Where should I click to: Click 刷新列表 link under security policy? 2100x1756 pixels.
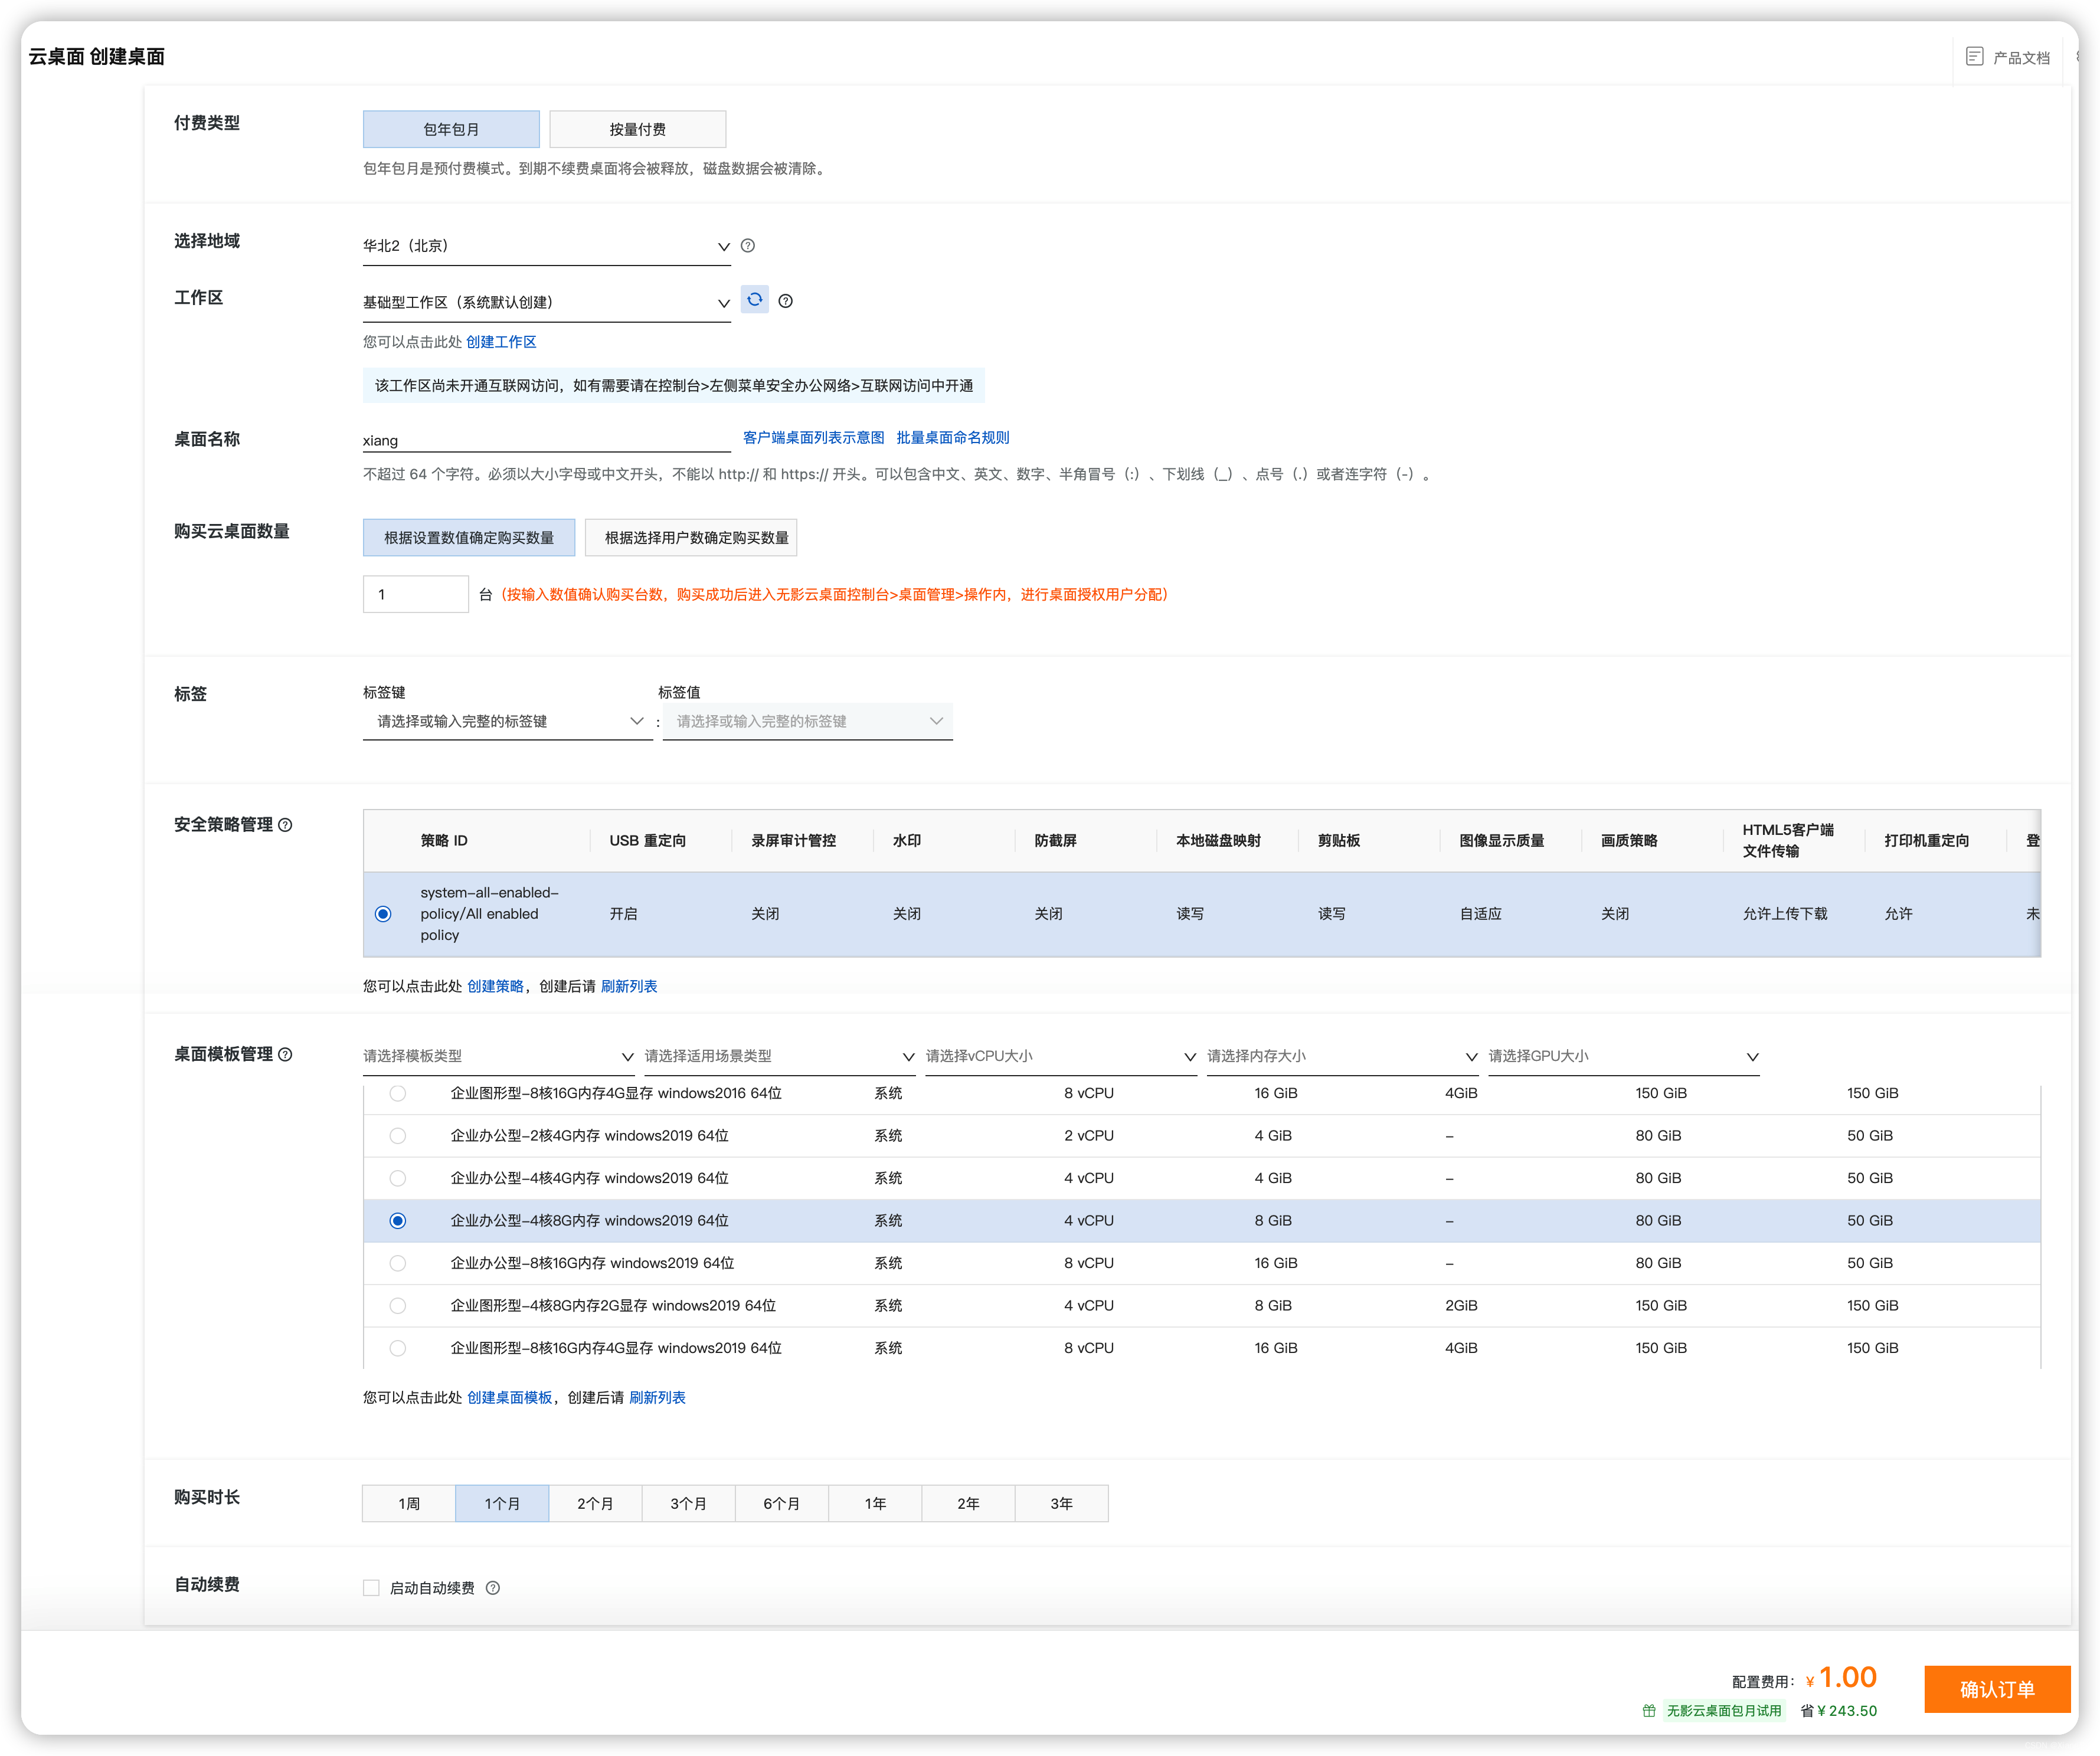pyautogui.click(x=629, y=987)
